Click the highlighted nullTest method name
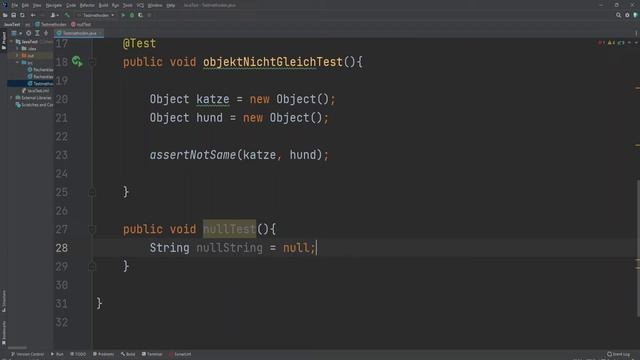Screen dimensions: 640x360 pyautogui.click(x=229, y=229)
